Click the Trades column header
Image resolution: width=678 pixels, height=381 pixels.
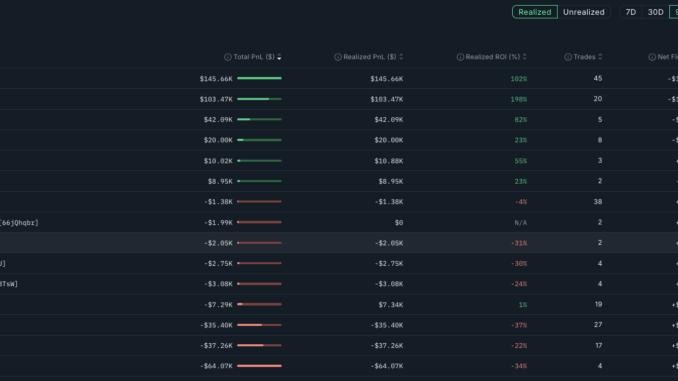(584, 57)
